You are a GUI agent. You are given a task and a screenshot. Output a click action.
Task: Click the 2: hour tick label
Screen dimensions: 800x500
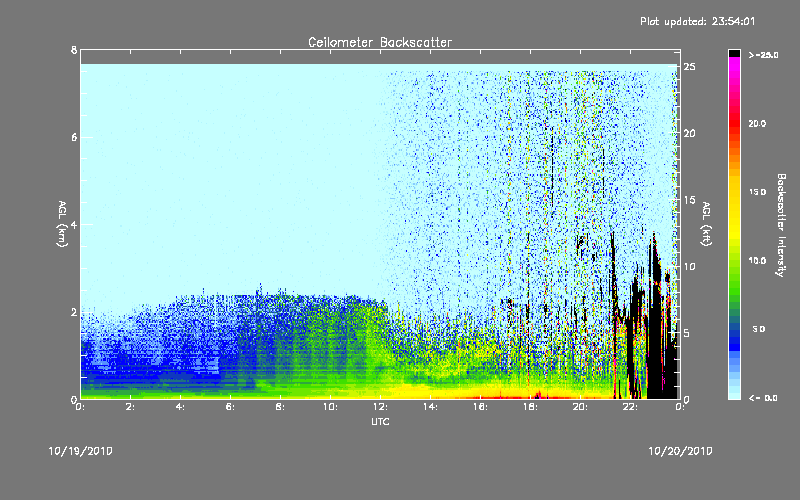130,407
